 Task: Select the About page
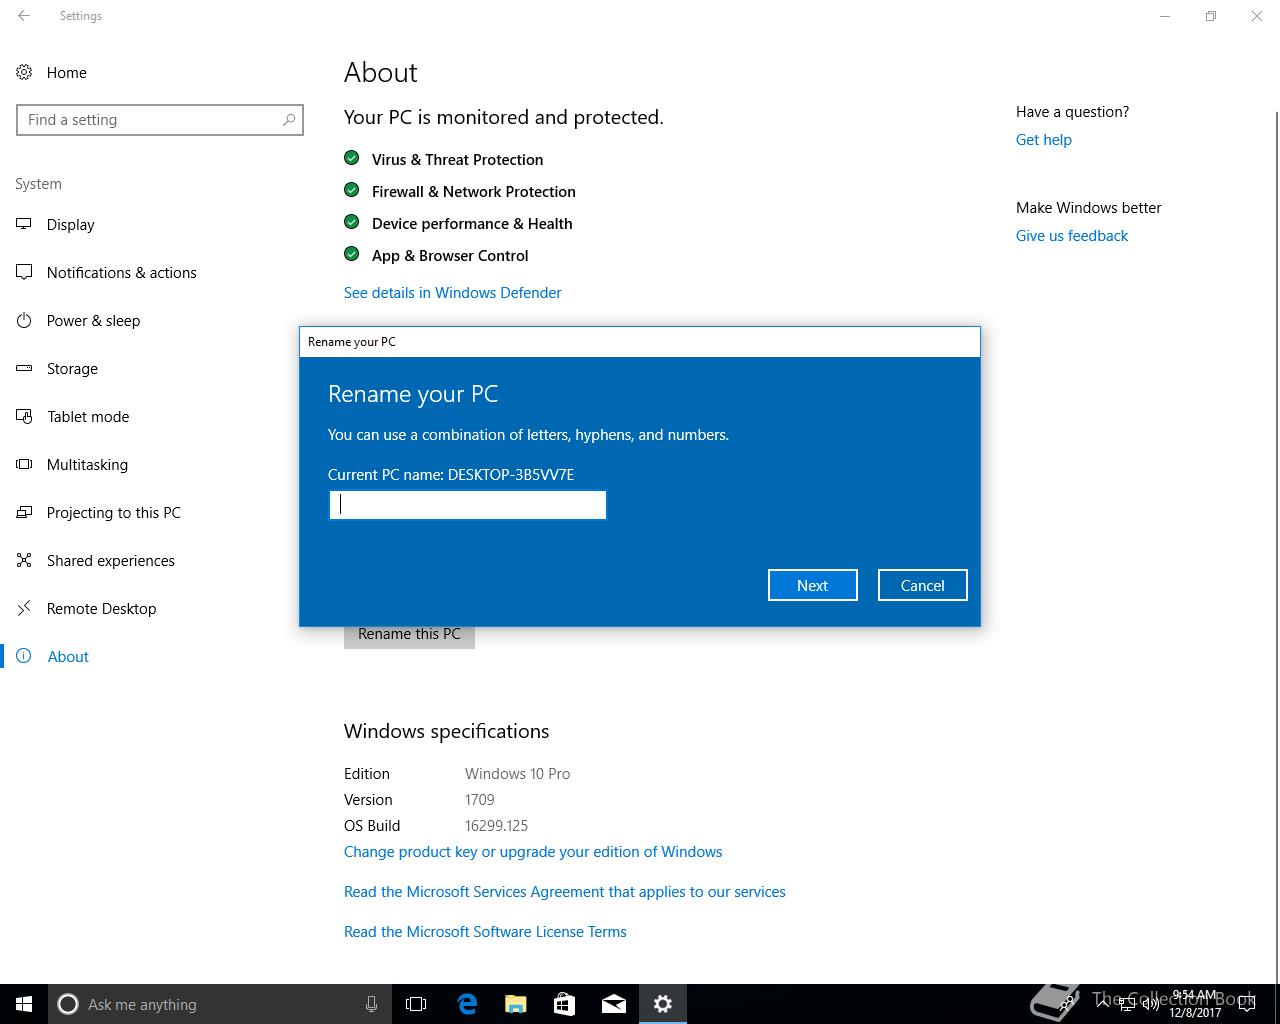[68, 657]
